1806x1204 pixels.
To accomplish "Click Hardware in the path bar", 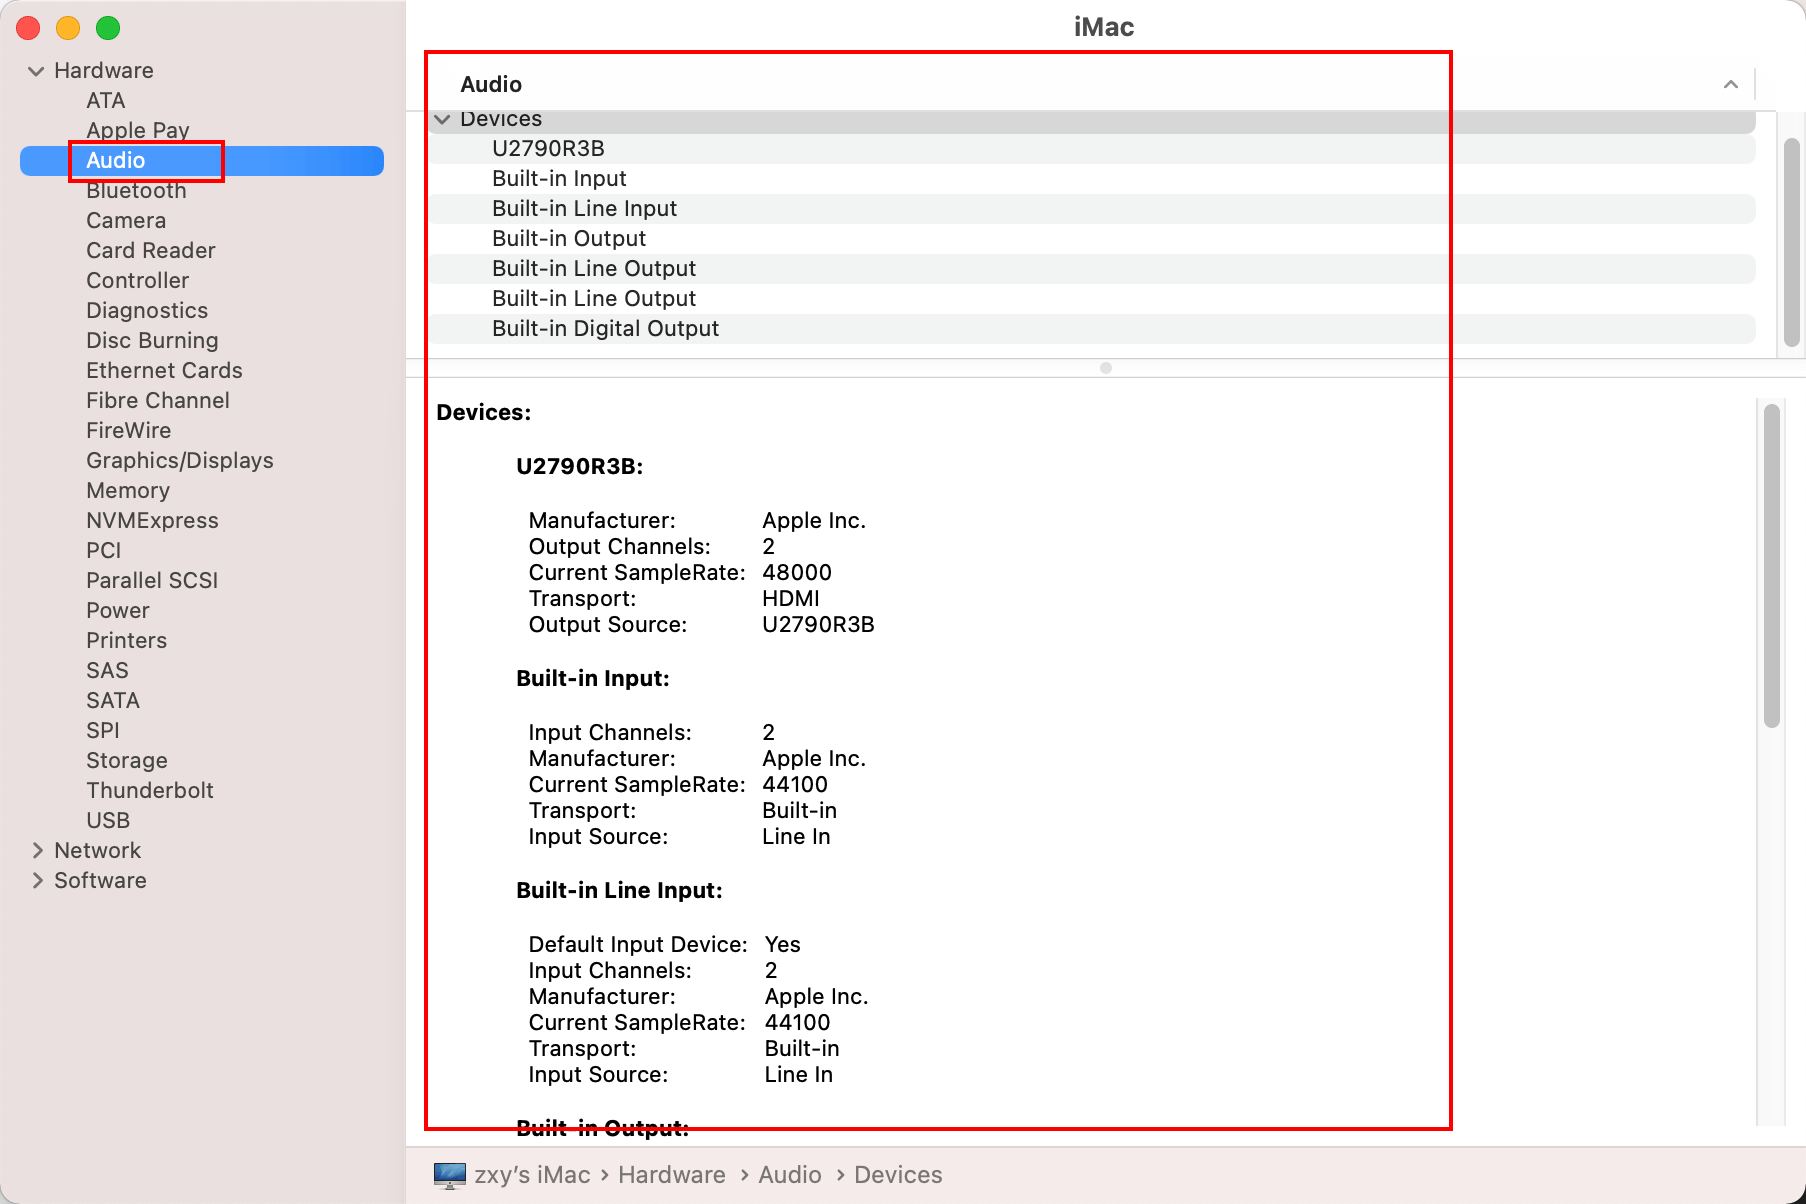I will 672,1175.
